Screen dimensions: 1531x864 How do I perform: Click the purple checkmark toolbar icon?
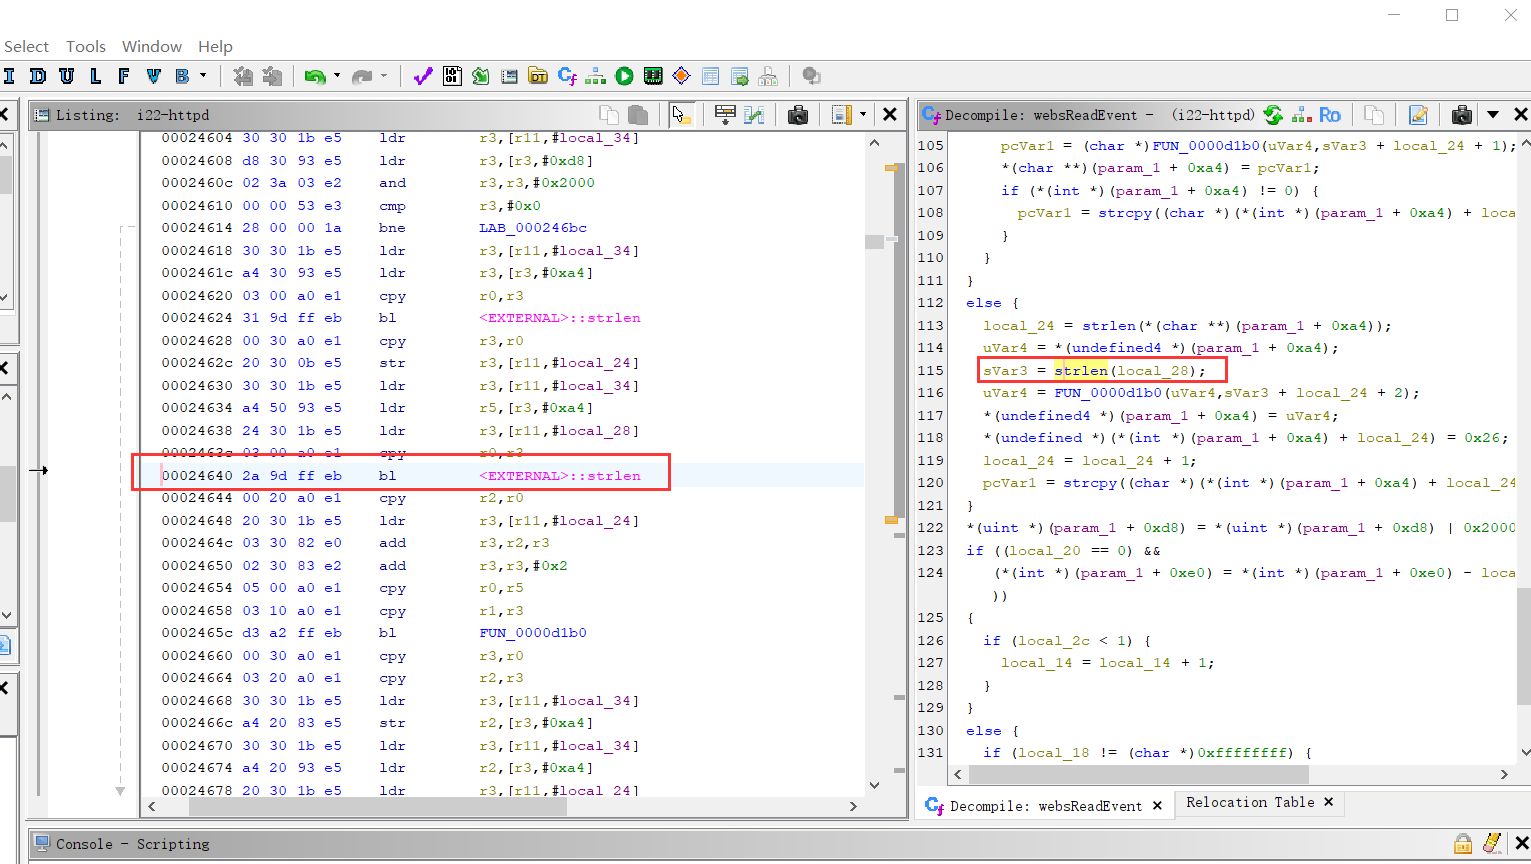(423, 76)
